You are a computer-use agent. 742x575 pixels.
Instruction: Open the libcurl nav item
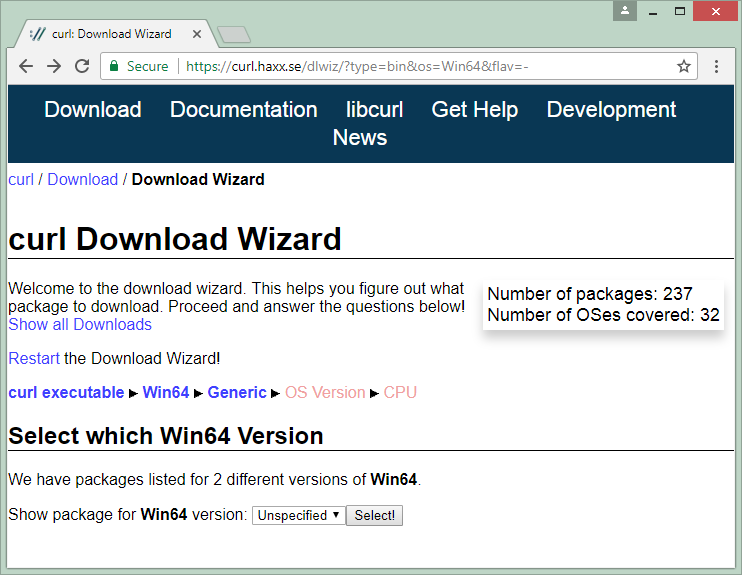coord(374,109)
